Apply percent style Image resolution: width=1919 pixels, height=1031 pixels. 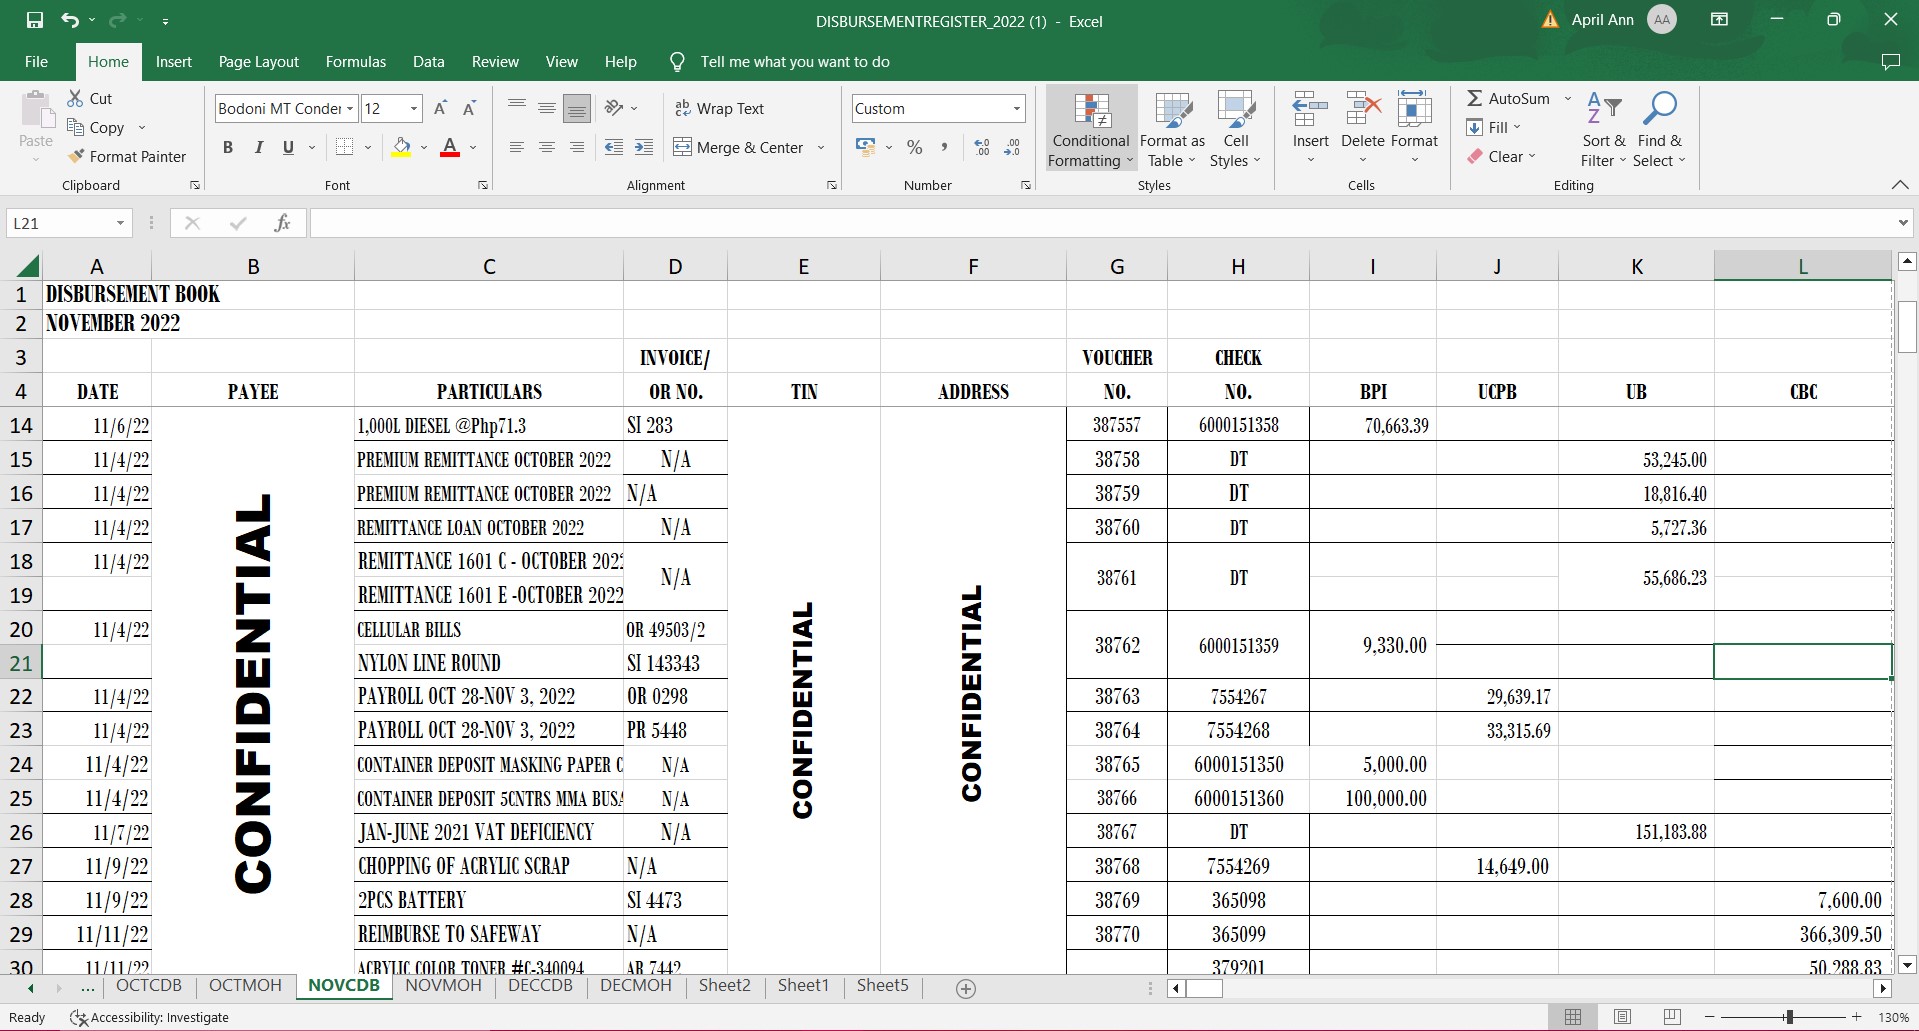pyautogui.click(x=914, y=147)
